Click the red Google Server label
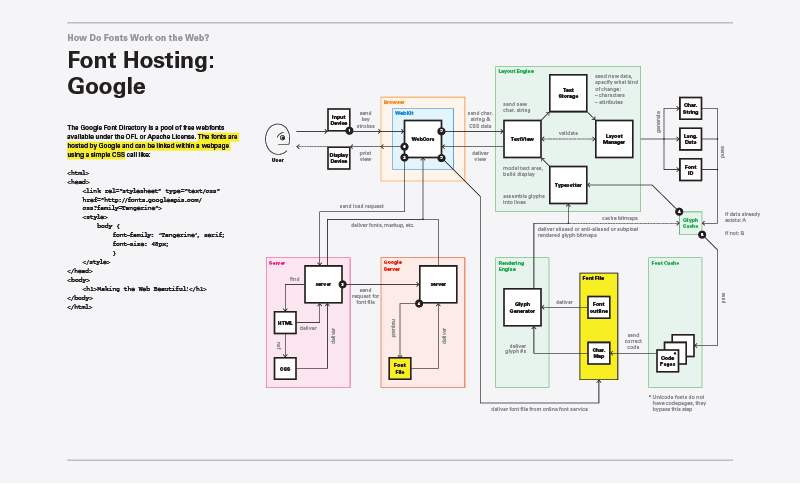Screen dimensions: 800x484 click(392, 266)
